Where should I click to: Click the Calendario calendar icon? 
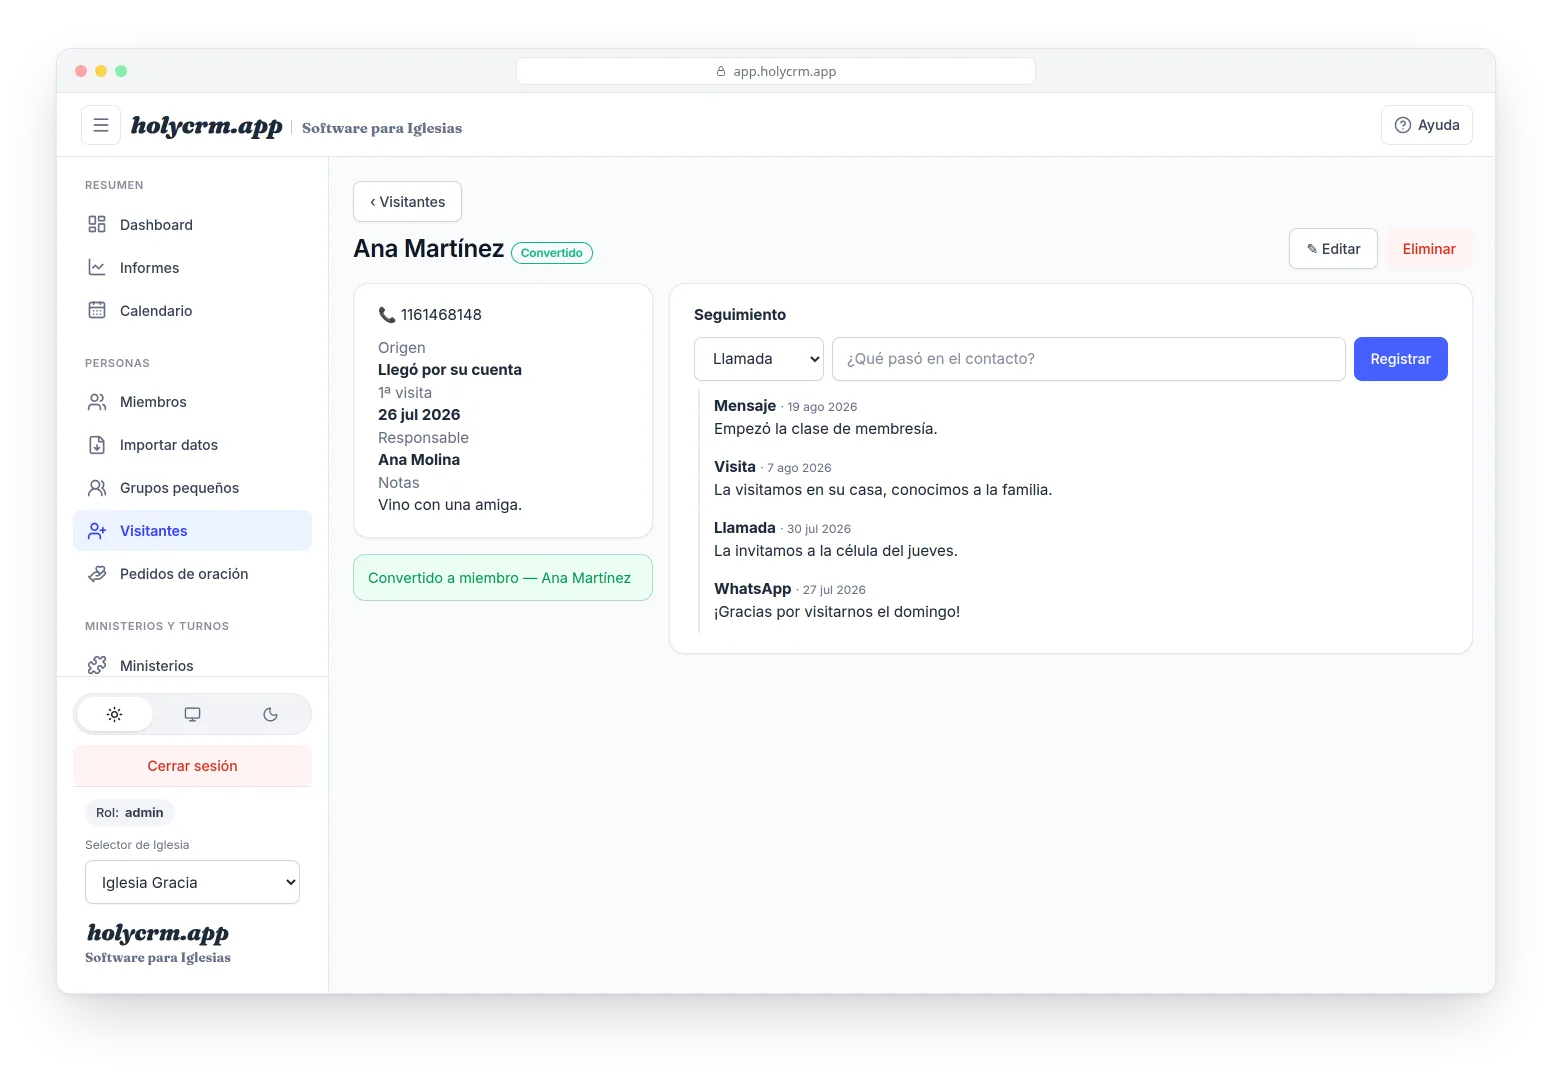pyautogui.click(x=97, y=310)
